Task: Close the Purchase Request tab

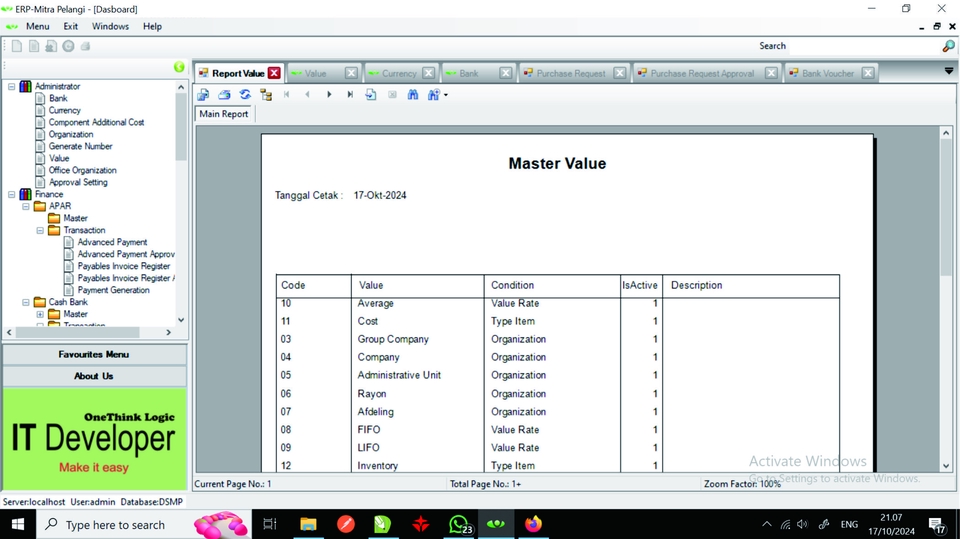Action: coord(620,73)
